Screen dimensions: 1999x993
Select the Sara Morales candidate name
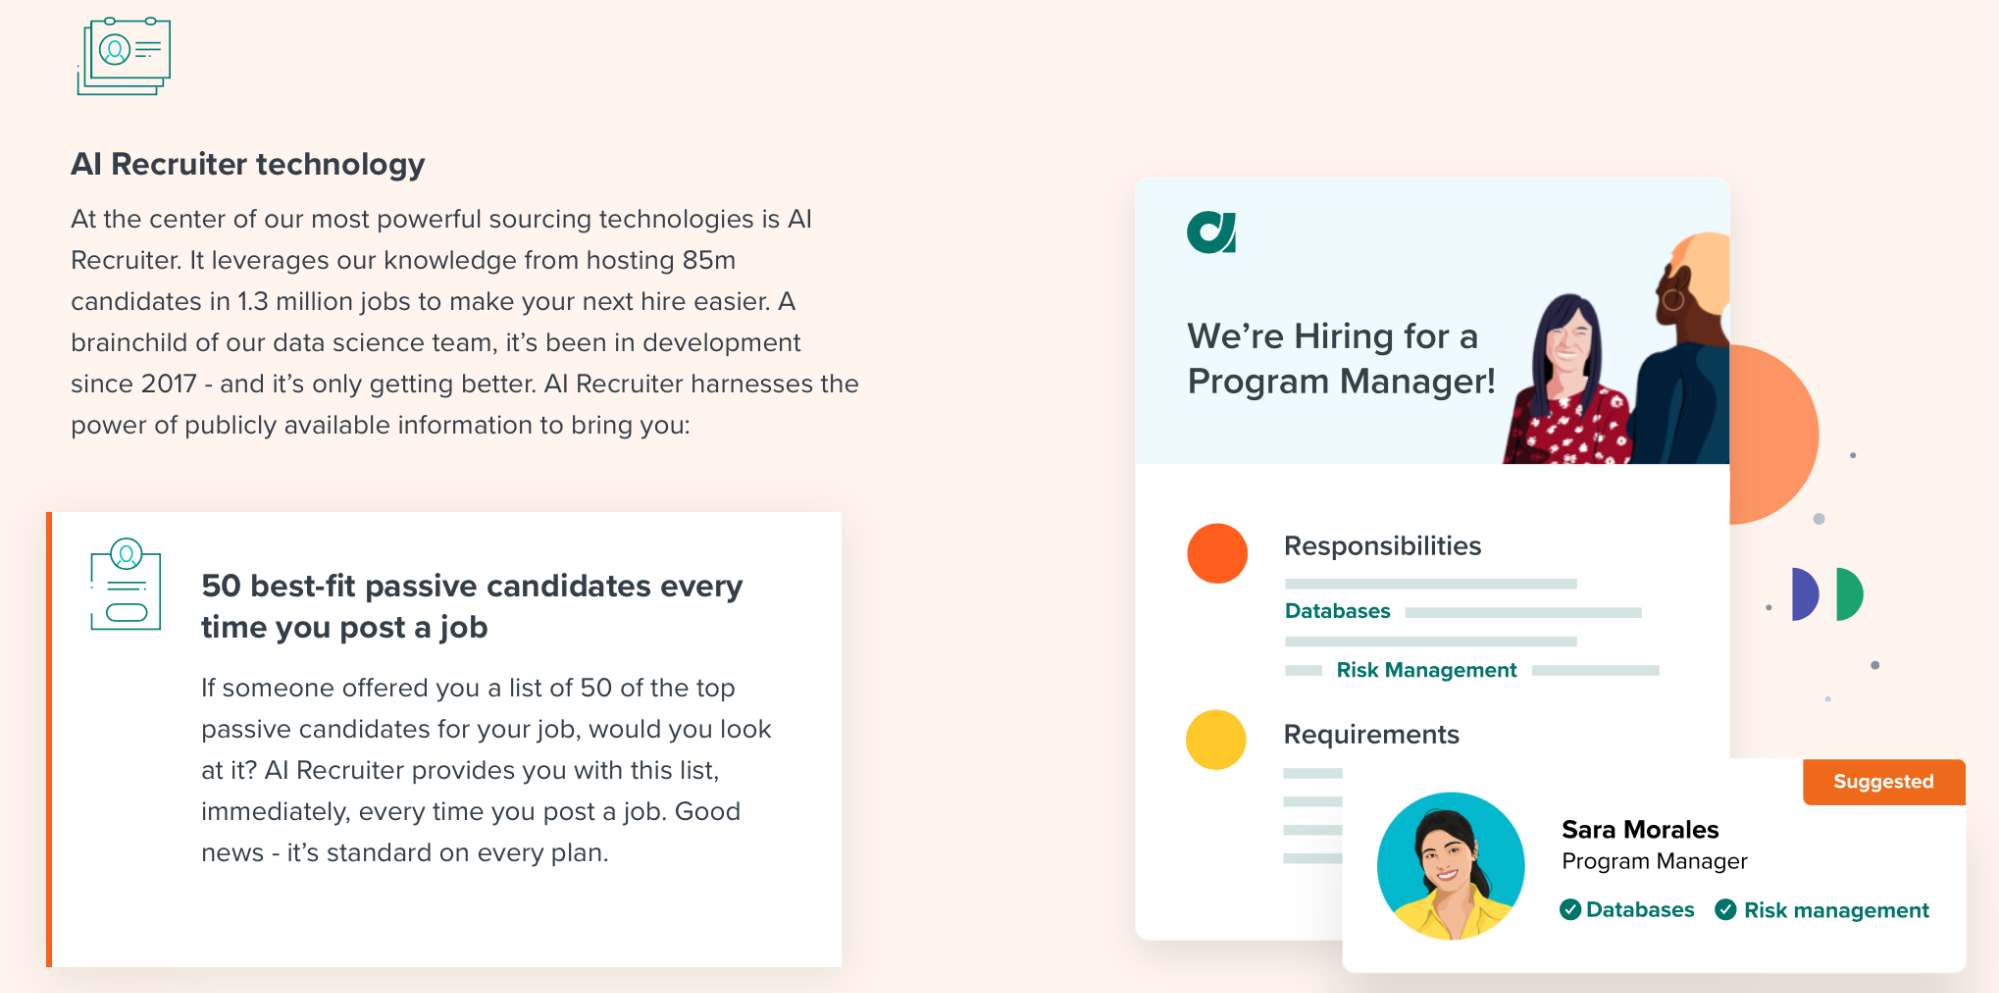(1640, 829)
